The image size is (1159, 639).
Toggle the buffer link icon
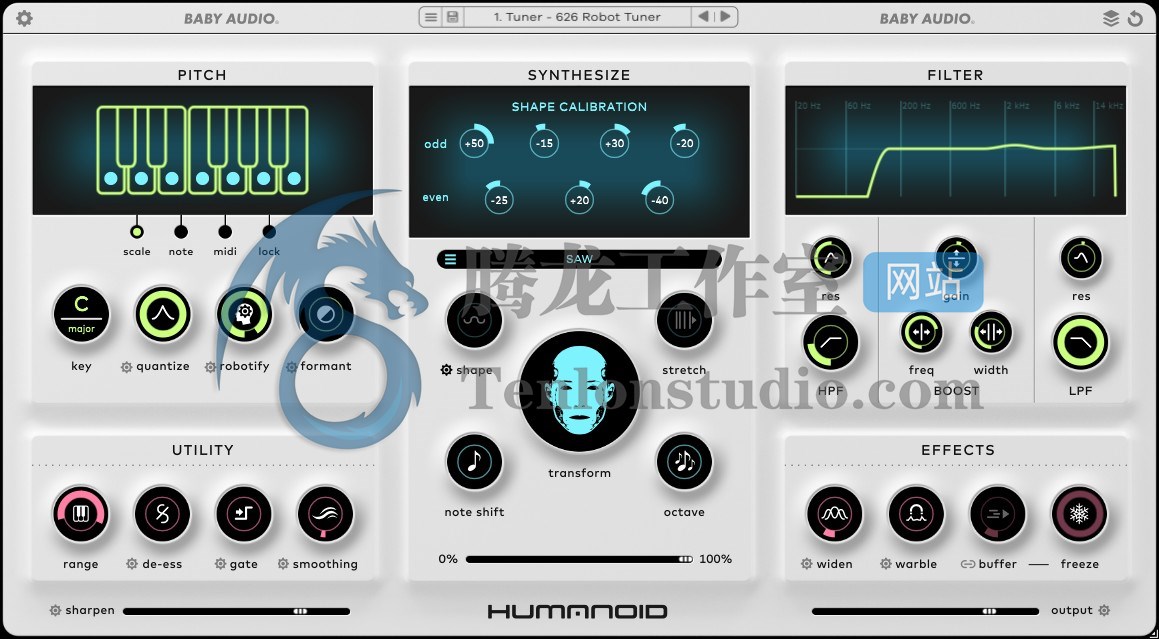(968, 564)
